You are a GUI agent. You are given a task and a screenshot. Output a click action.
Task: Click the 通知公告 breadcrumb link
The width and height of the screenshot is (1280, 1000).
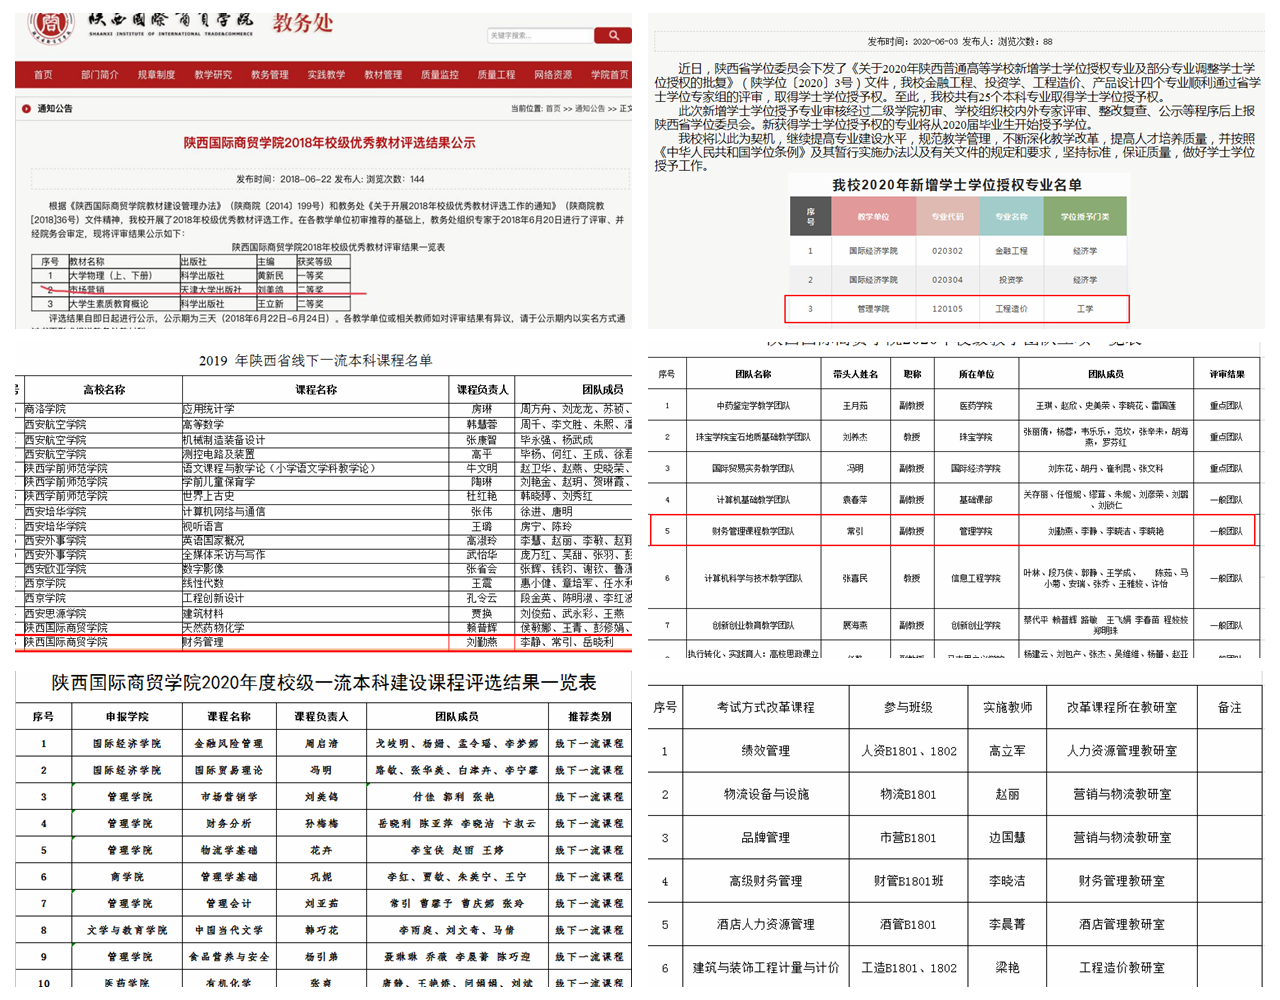tap(590, 109)
